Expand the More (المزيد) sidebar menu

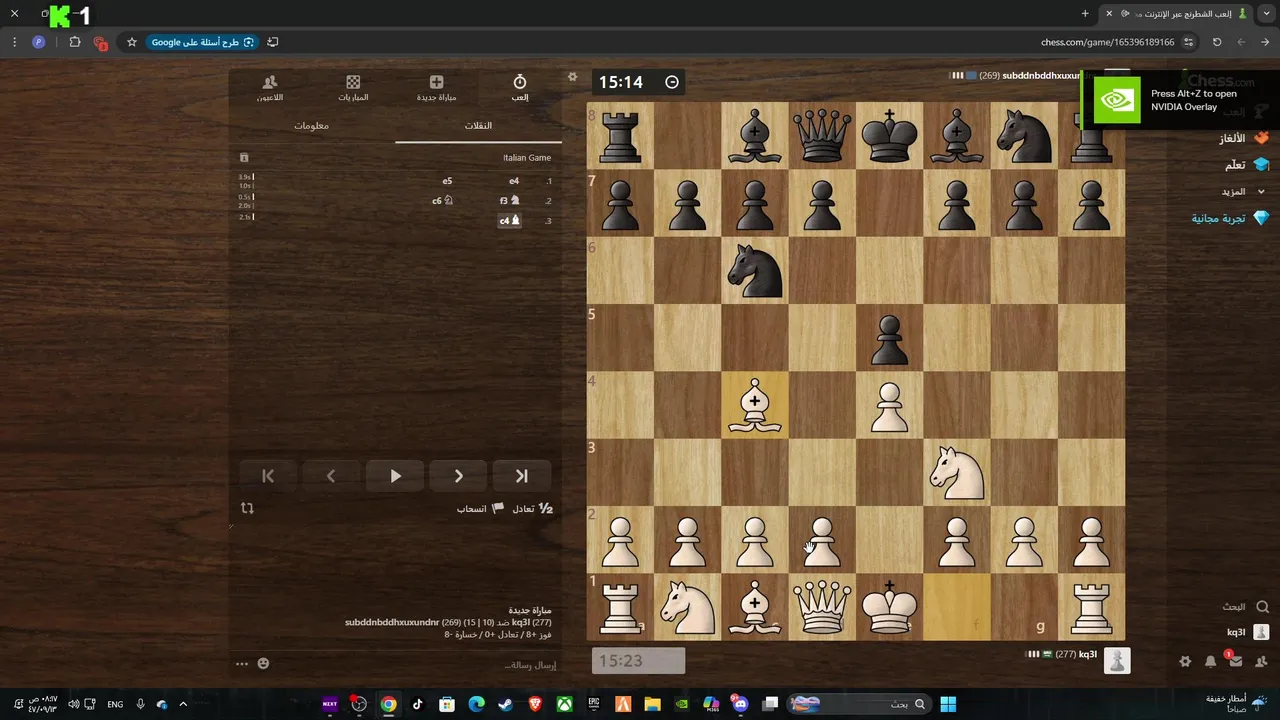pos(1242,191)
